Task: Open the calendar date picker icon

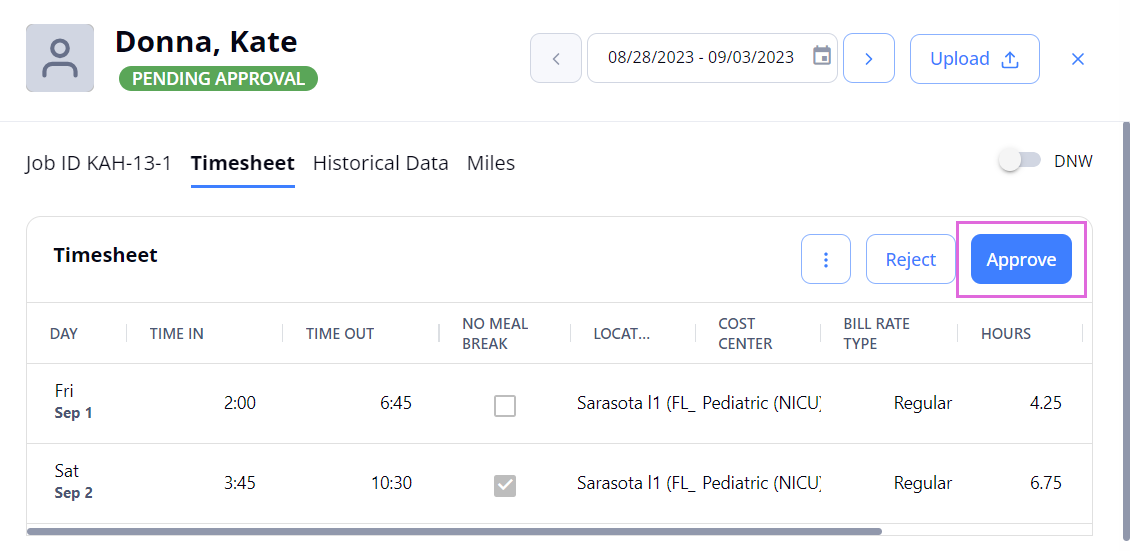Action: 822,56
